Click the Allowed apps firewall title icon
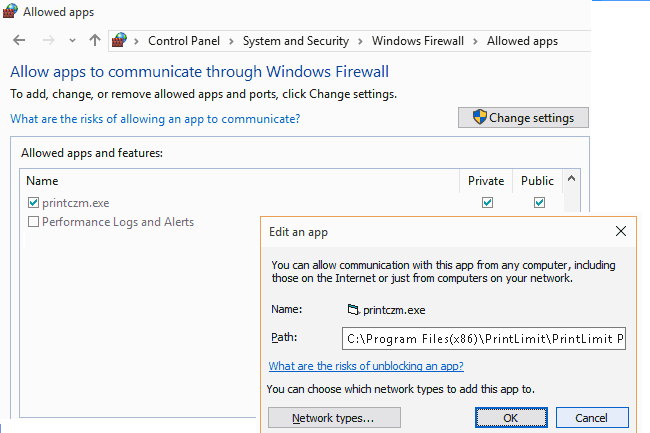The height and width of the screenshot is (433, 650). 10,11
